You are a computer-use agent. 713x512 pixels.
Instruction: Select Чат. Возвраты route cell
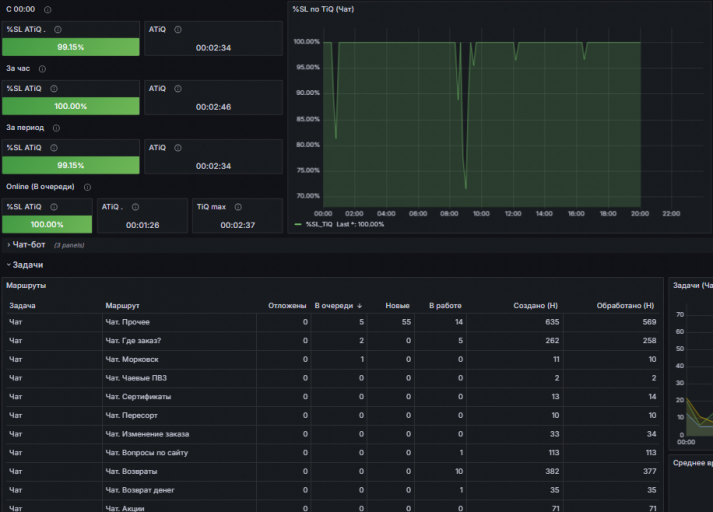(x=179, y=471)
